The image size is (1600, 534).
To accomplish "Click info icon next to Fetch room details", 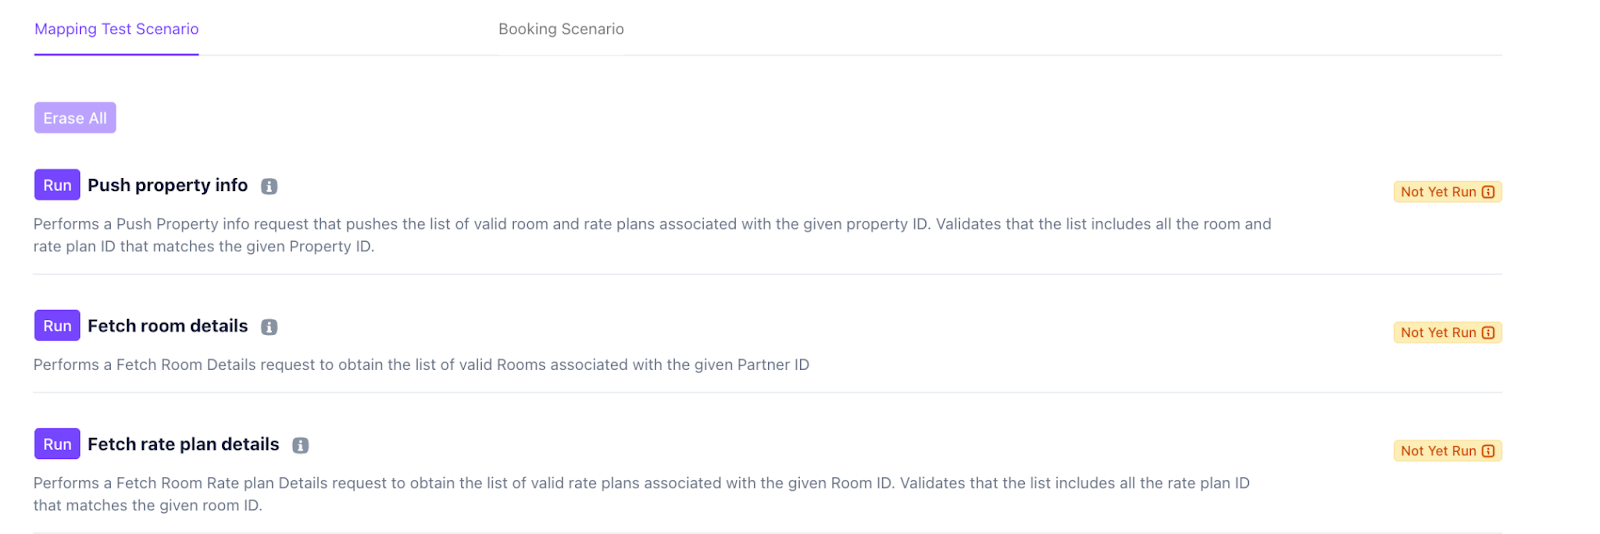I will coord(269,327).
